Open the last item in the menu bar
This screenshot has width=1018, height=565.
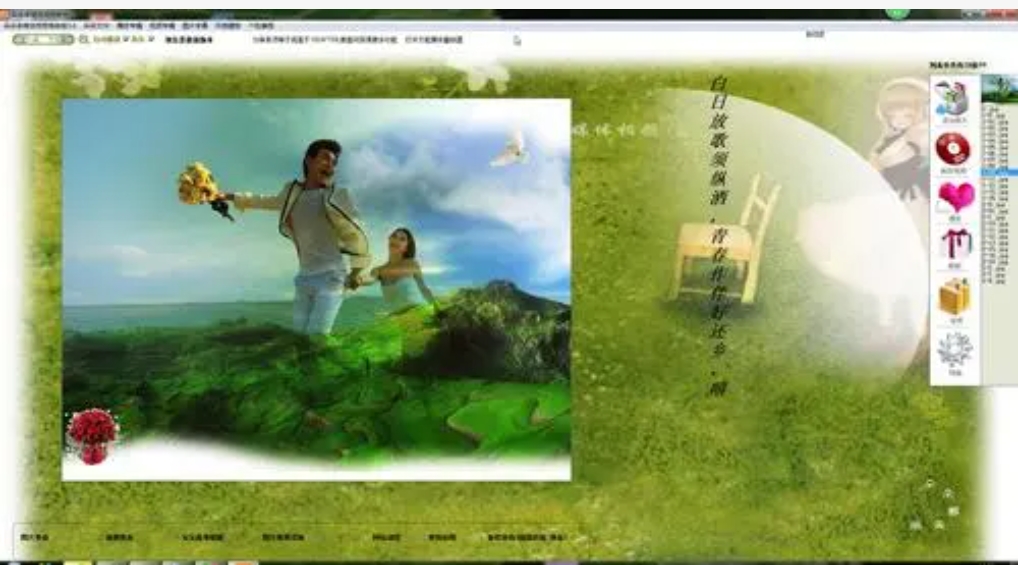(261, 26)
